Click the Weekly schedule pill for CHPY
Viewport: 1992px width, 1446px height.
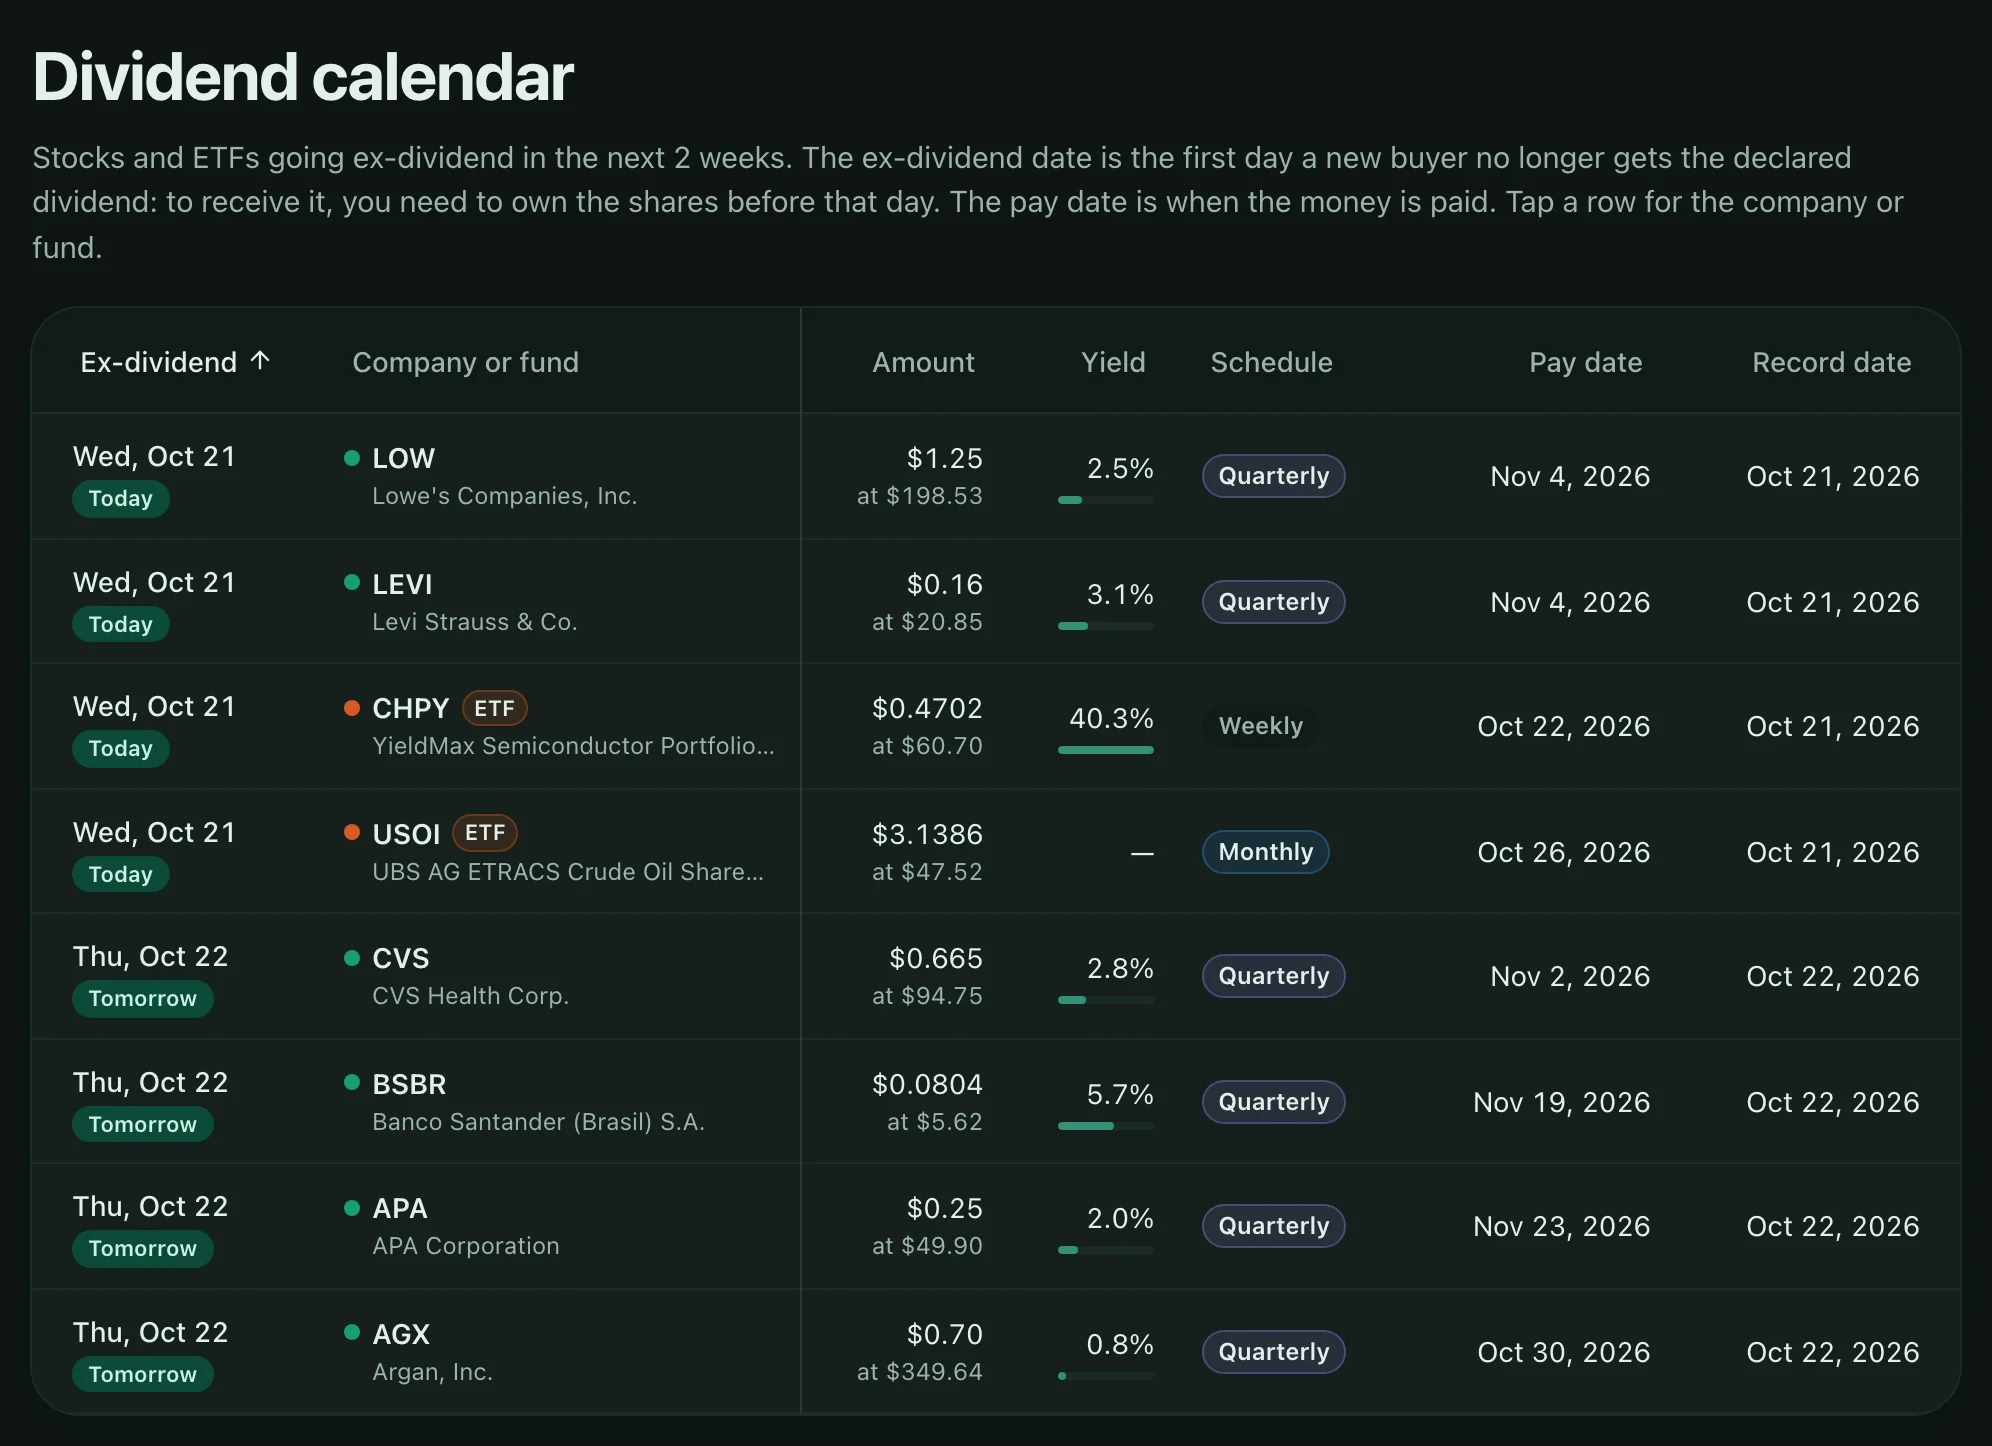pos(1260,726)
